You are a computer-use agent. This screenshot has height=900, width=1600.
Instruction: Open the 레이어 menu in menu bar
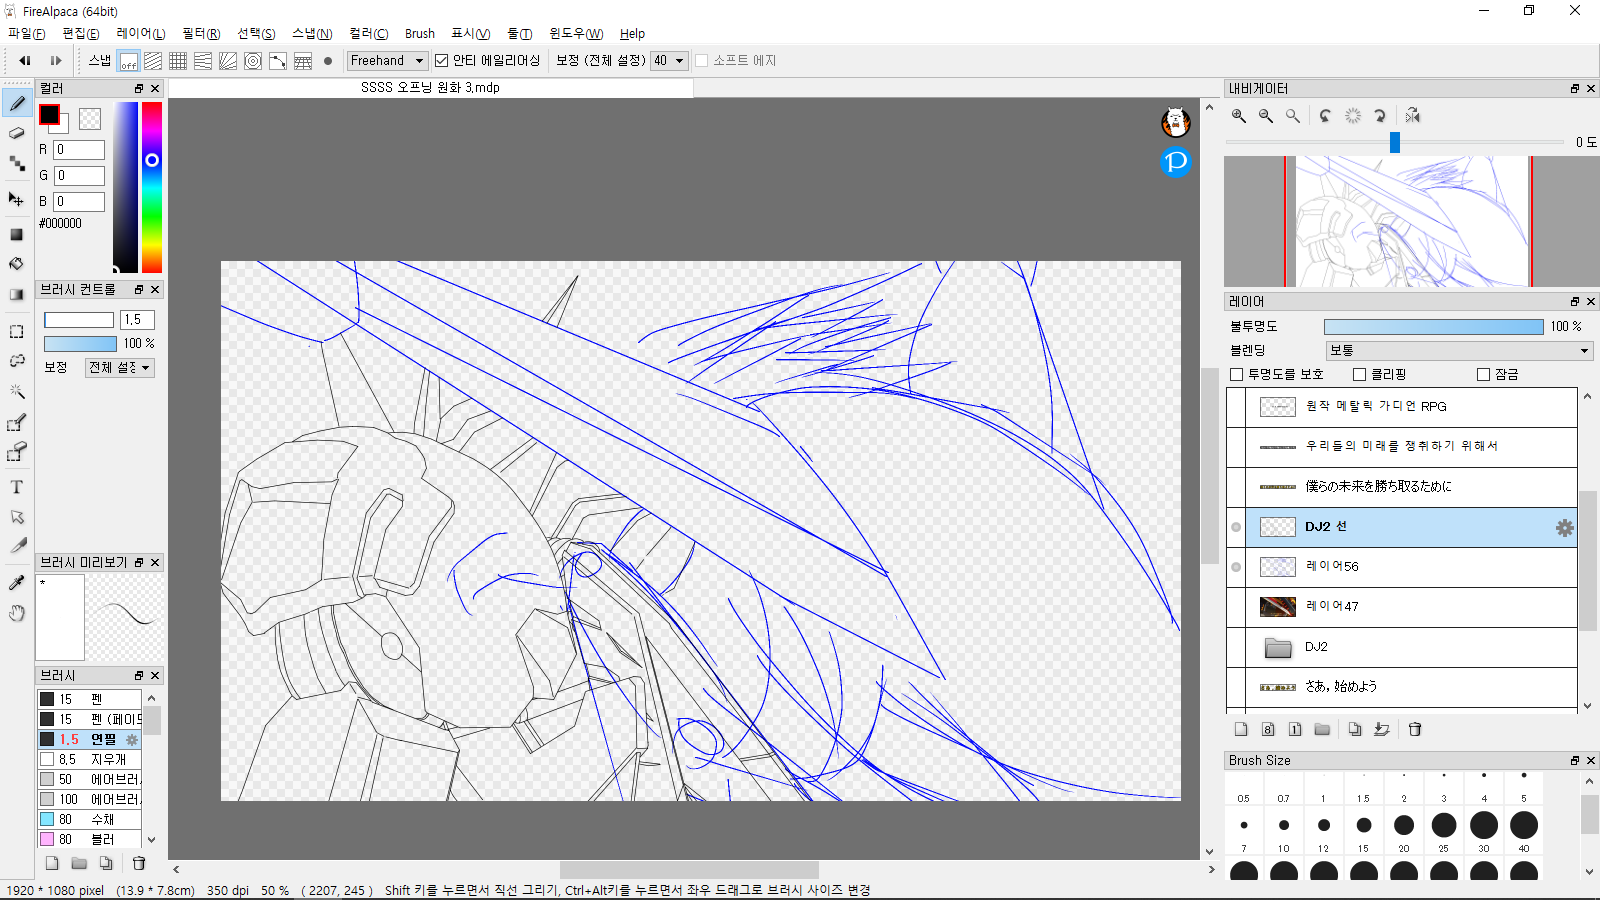click(x=140, y=34)
